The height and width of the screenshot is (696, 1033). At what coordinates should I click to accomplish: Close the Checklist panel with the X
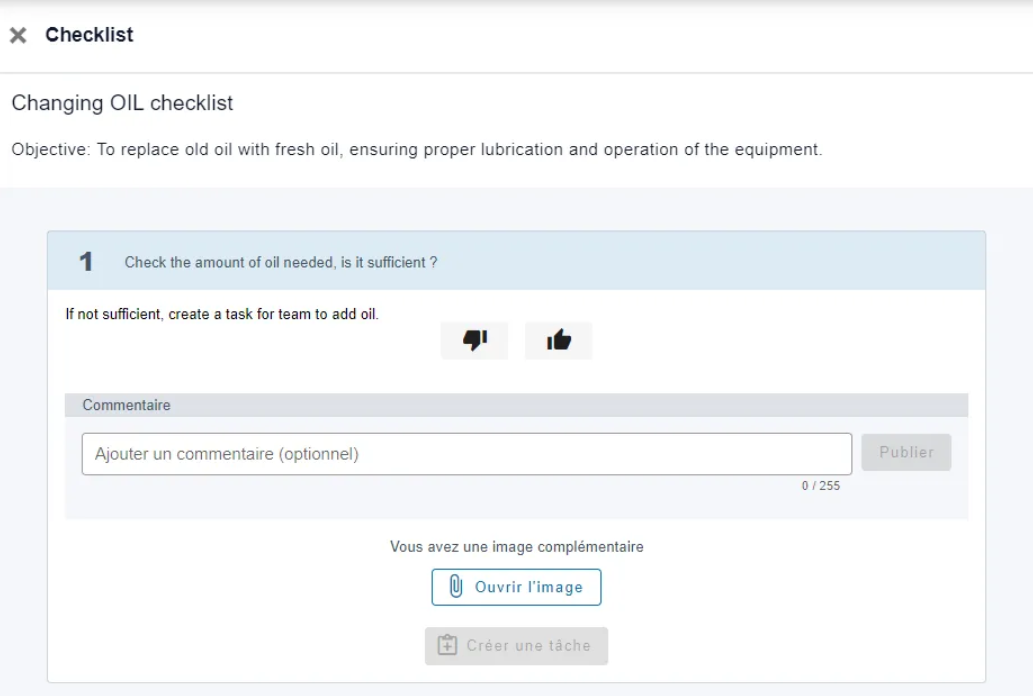pos(18,35)
